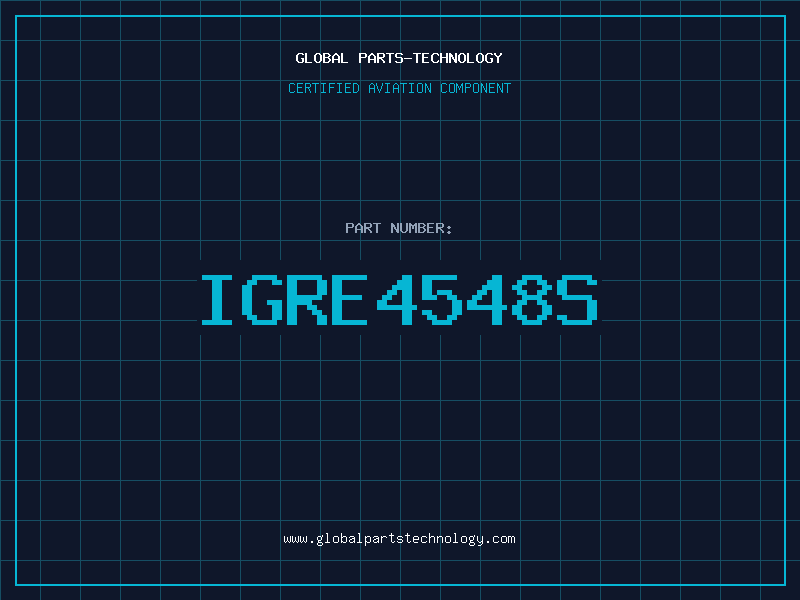The height and width of the screenshot is (600, 800).
Task: Click the GLOBAL PARTS-TECHNOLOGY heading
Action: click(399, 58)
